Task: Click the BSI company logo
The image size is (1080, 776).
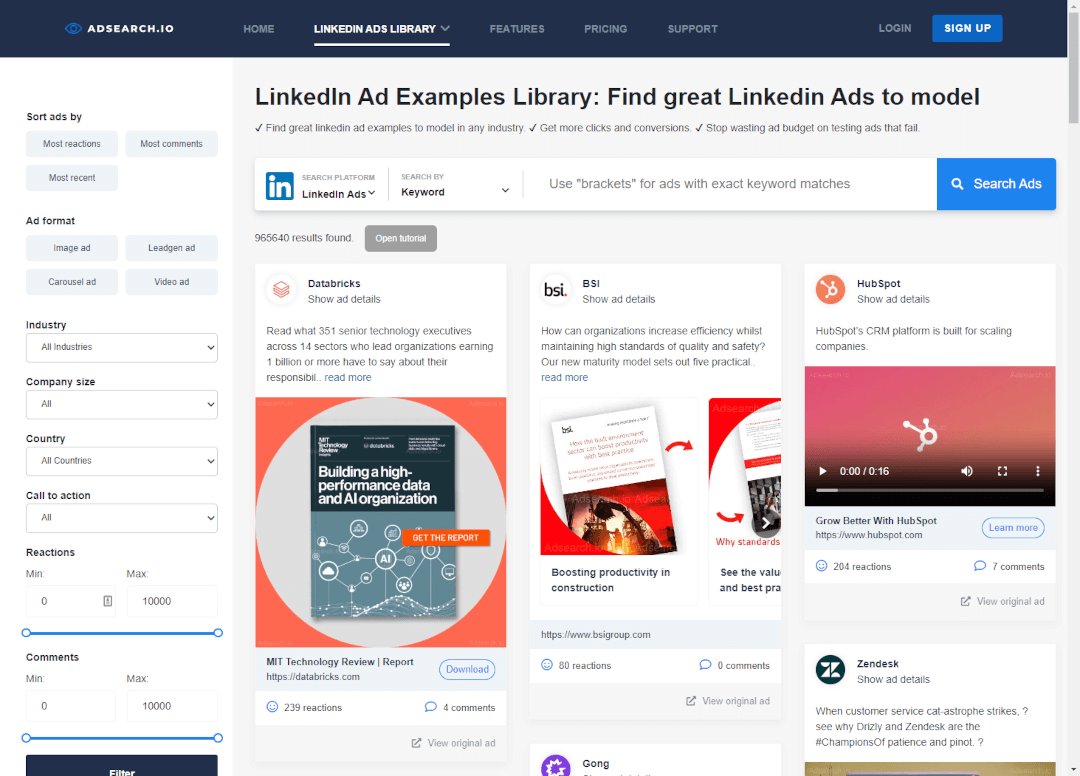Action: [x=556, y=290]
